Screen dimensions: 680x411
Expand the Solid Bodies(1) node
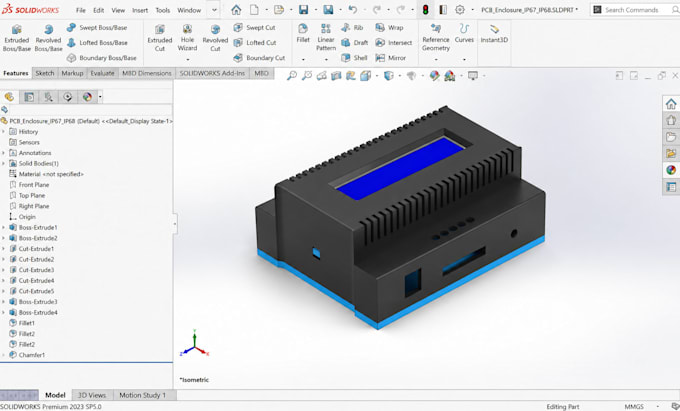click(3, 163)
